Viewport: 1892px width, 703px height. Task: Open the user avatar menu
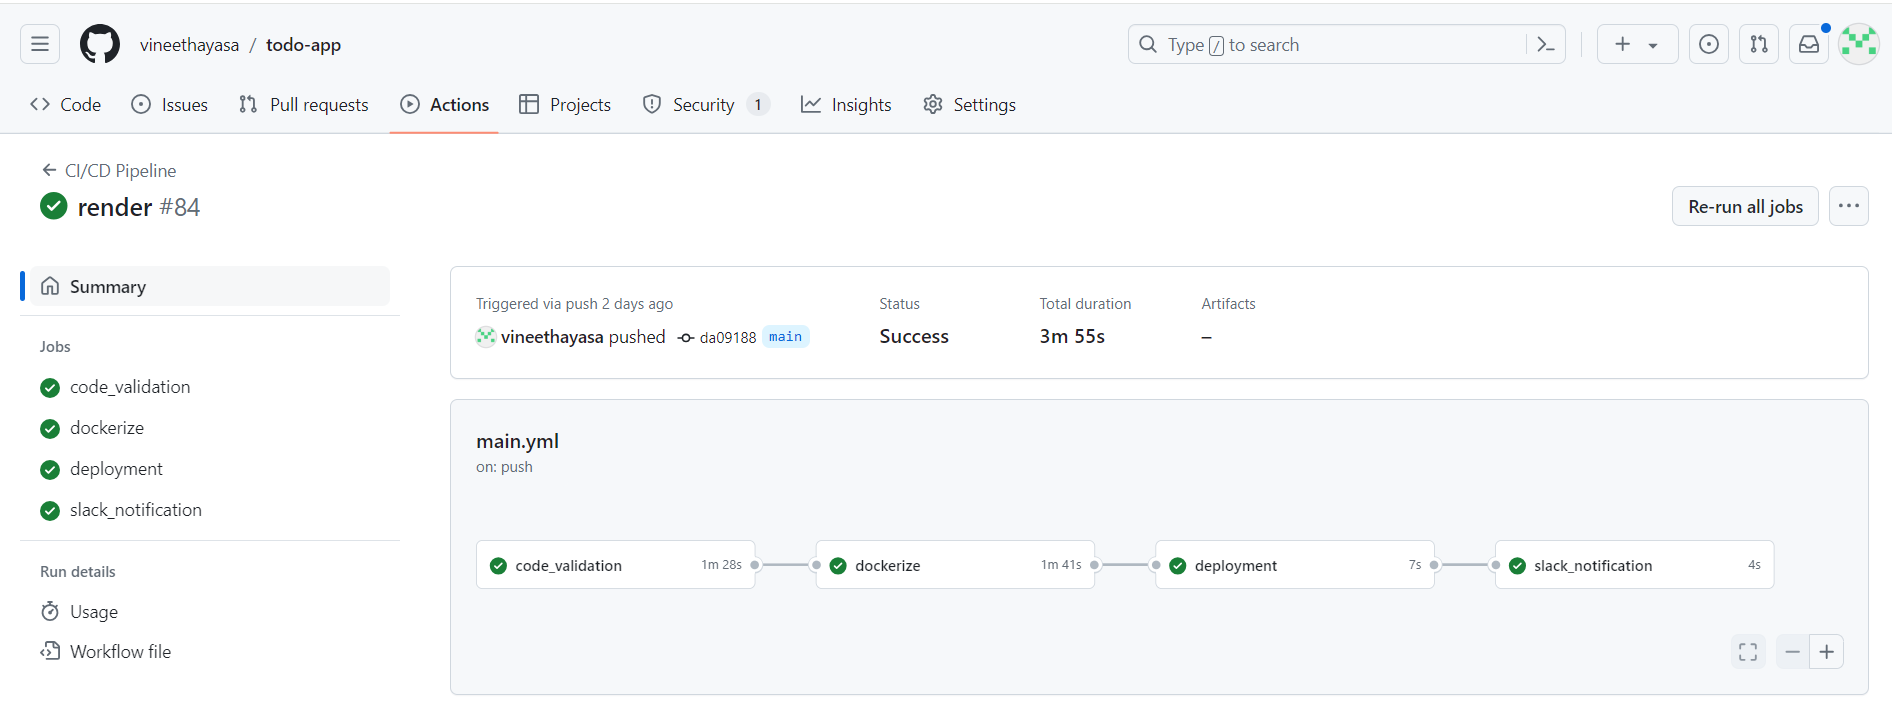click(1859, 44)
